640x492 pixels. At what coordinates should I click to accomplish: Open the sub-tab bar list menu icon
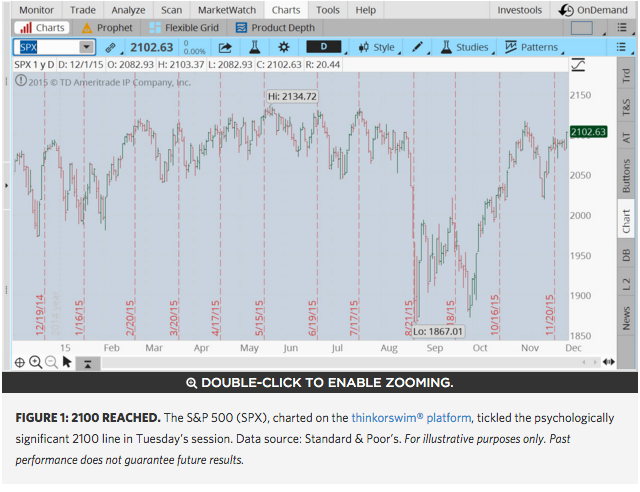pos(622,28)
